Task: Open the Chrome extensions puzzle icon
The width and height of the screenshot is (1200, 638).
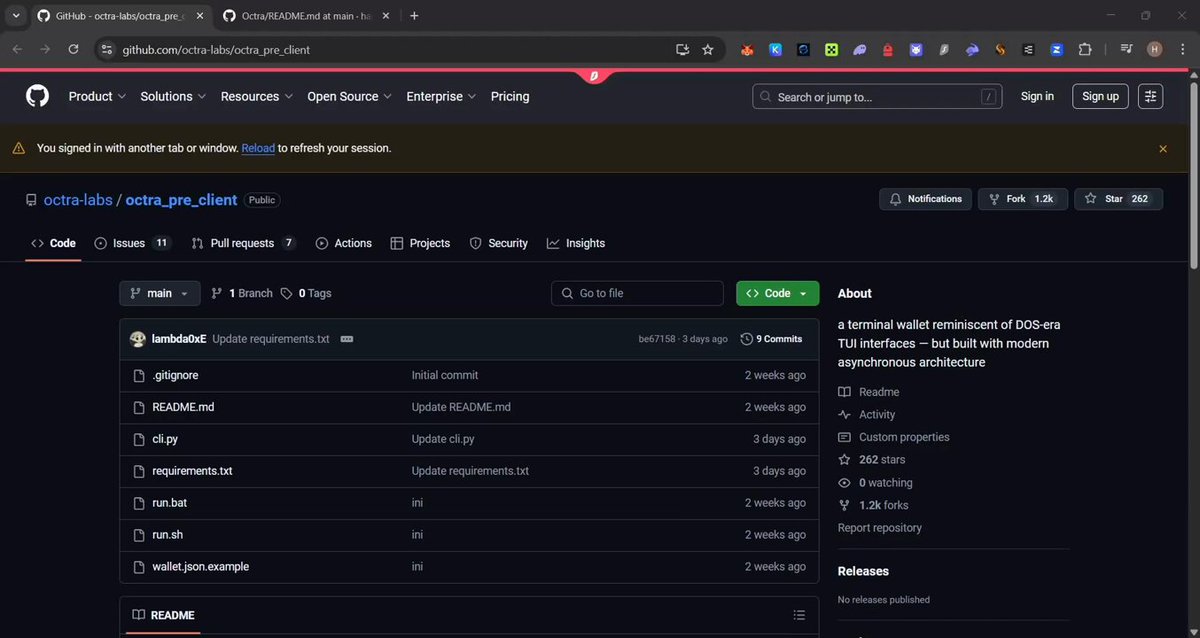Action: click(1085, 49)
